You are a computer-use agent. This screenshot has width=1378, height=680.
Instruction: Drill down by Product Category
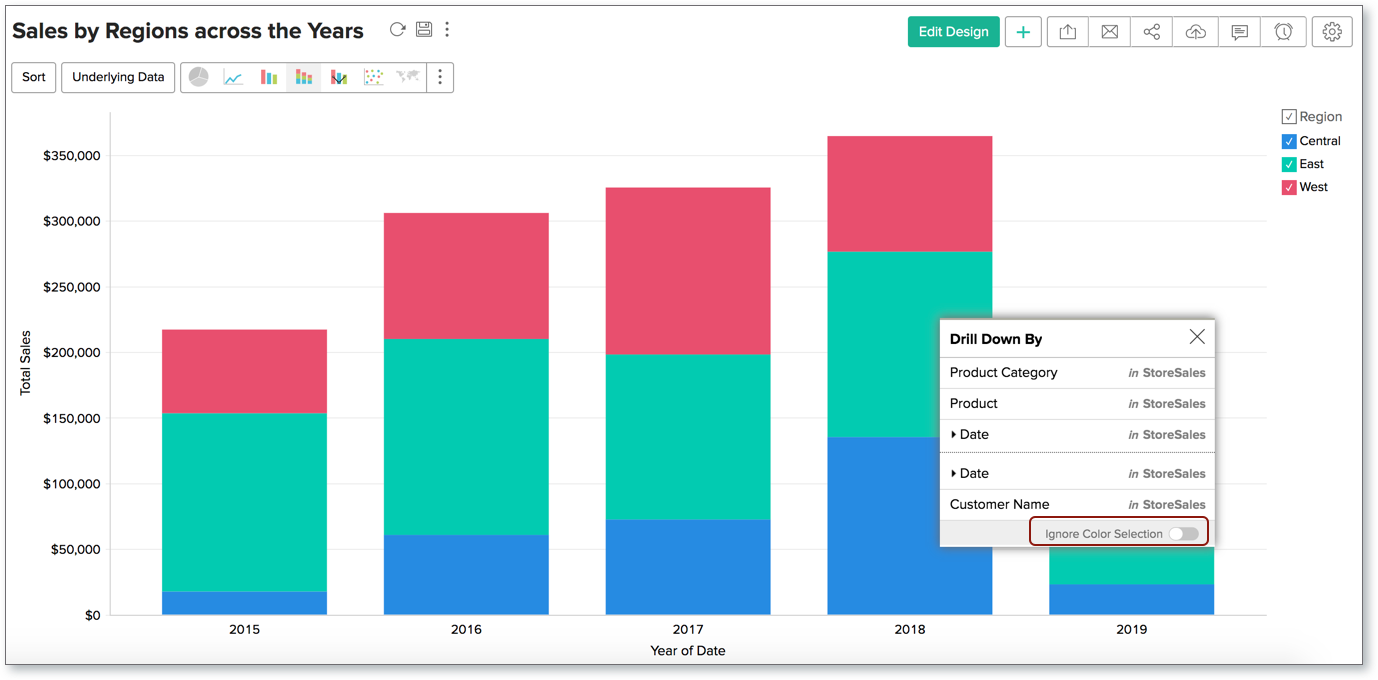pos(1077,373)
